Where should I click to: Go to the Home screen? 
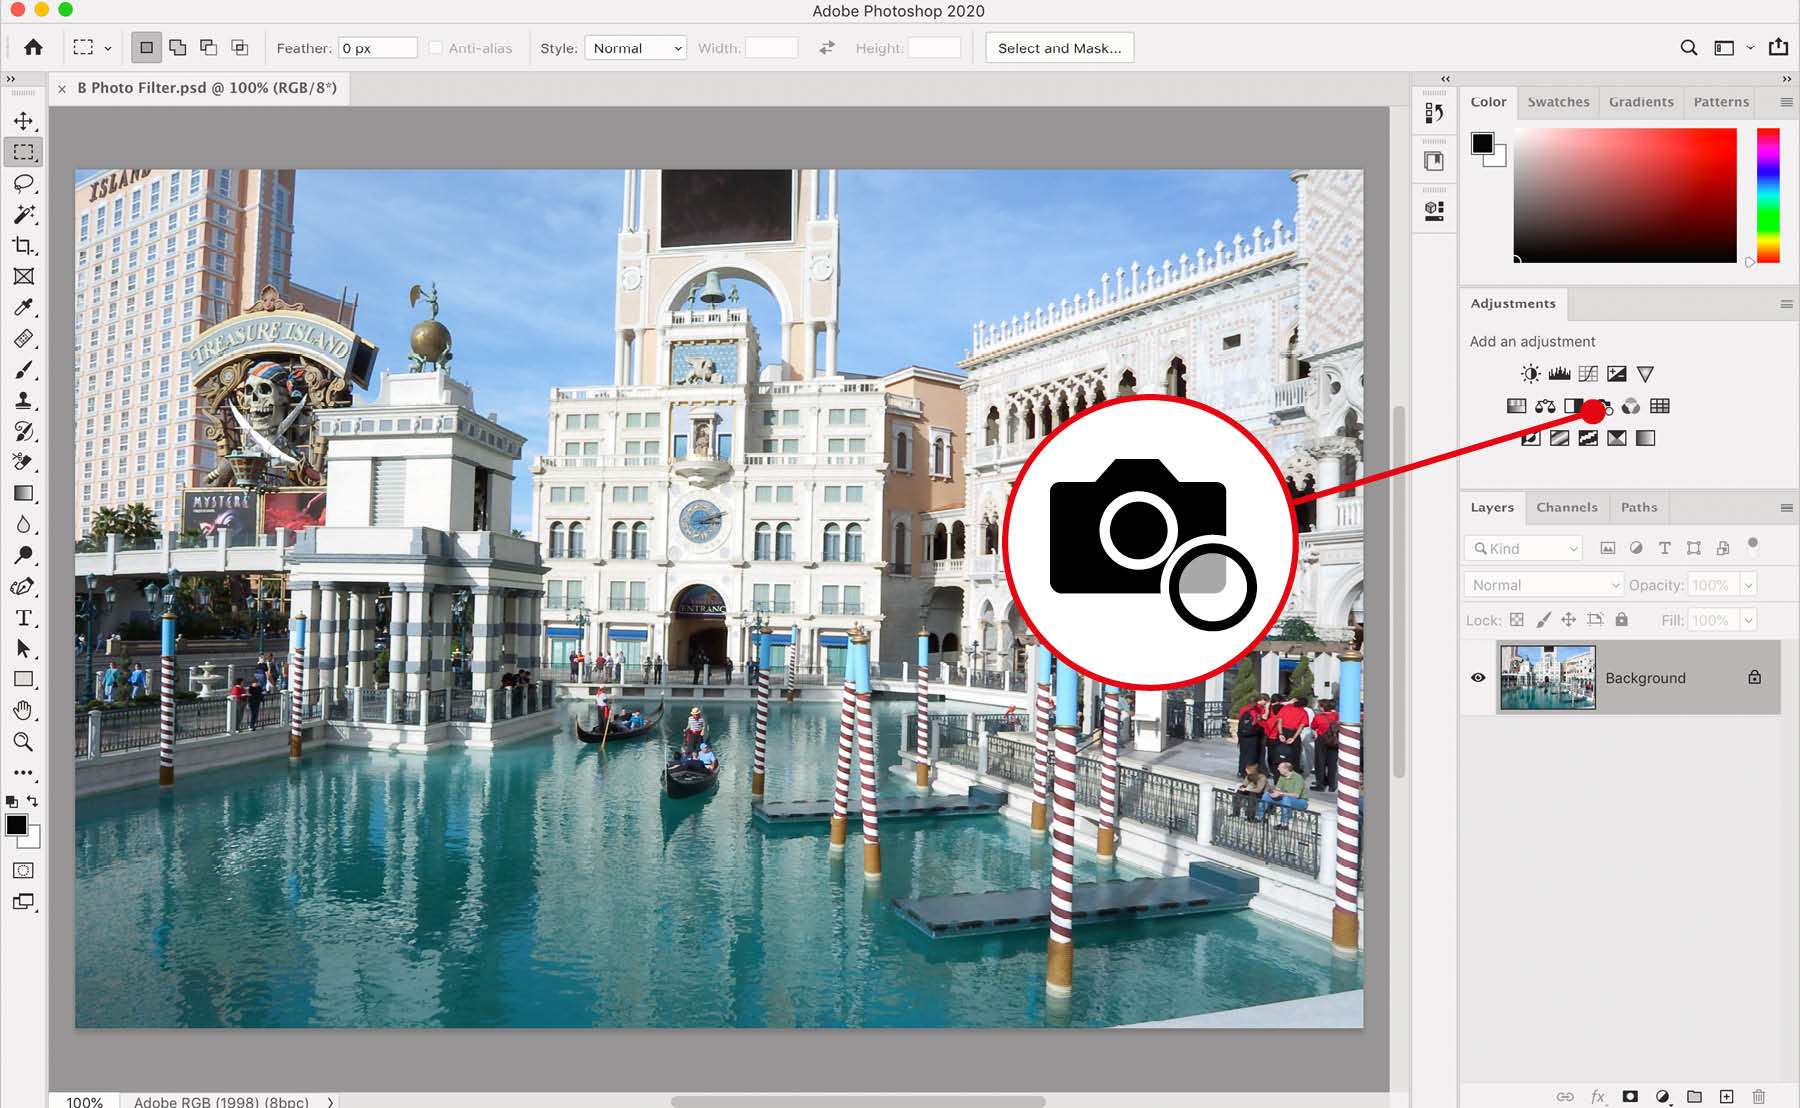point(33,47)
